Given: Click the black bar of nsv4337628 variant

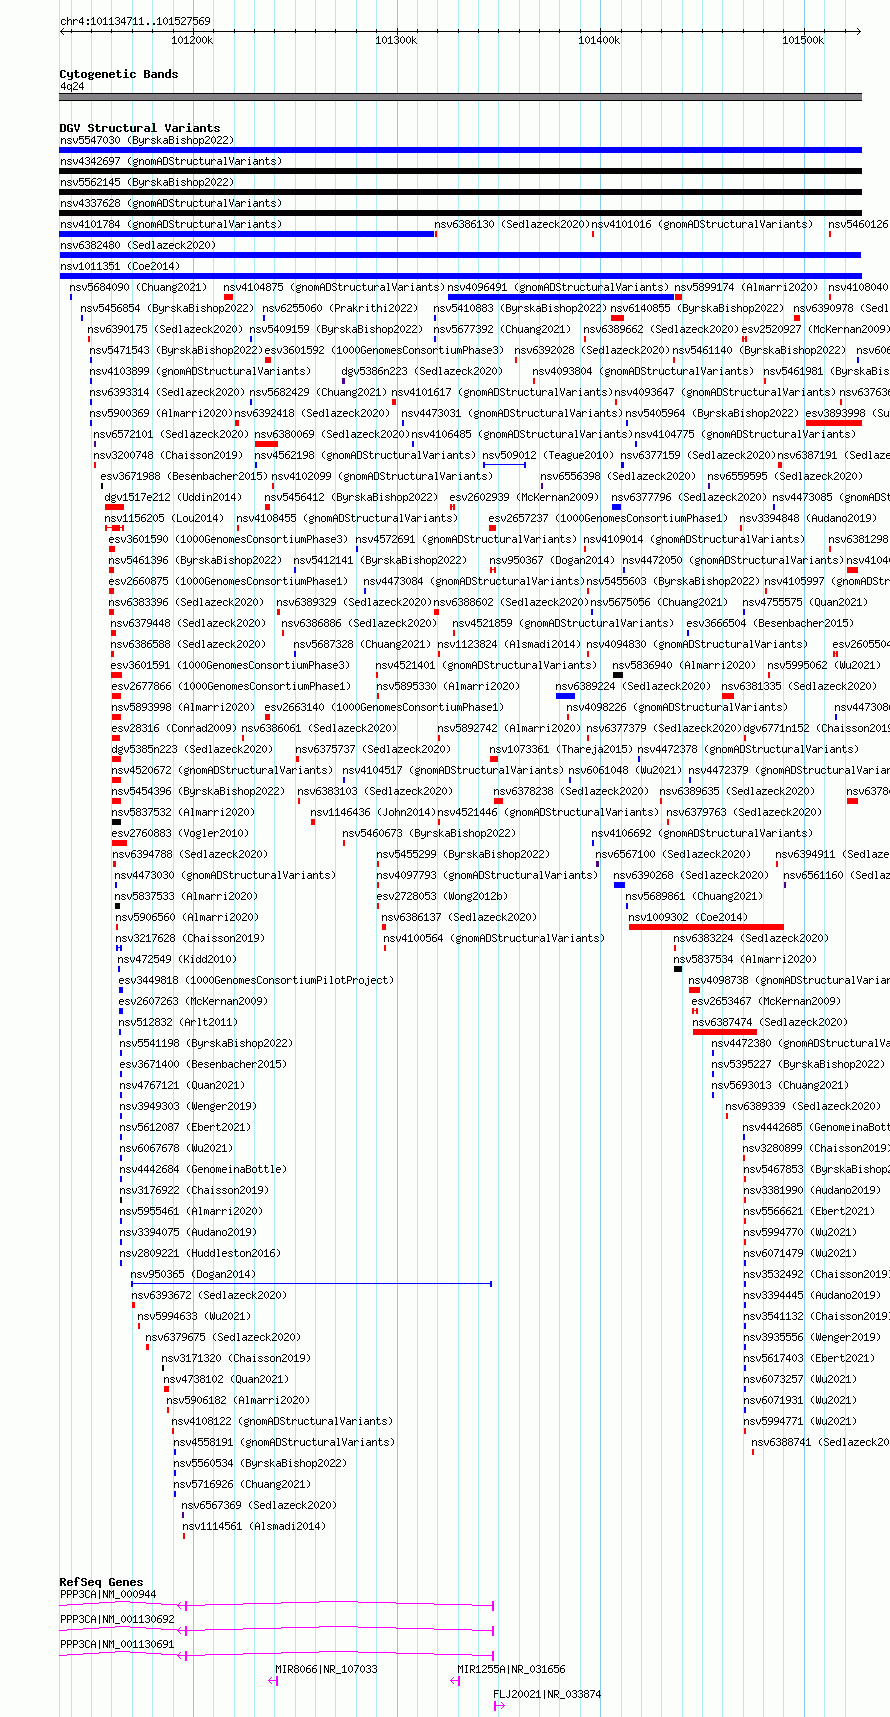Looking at the screenshot, I should [460, 213].
